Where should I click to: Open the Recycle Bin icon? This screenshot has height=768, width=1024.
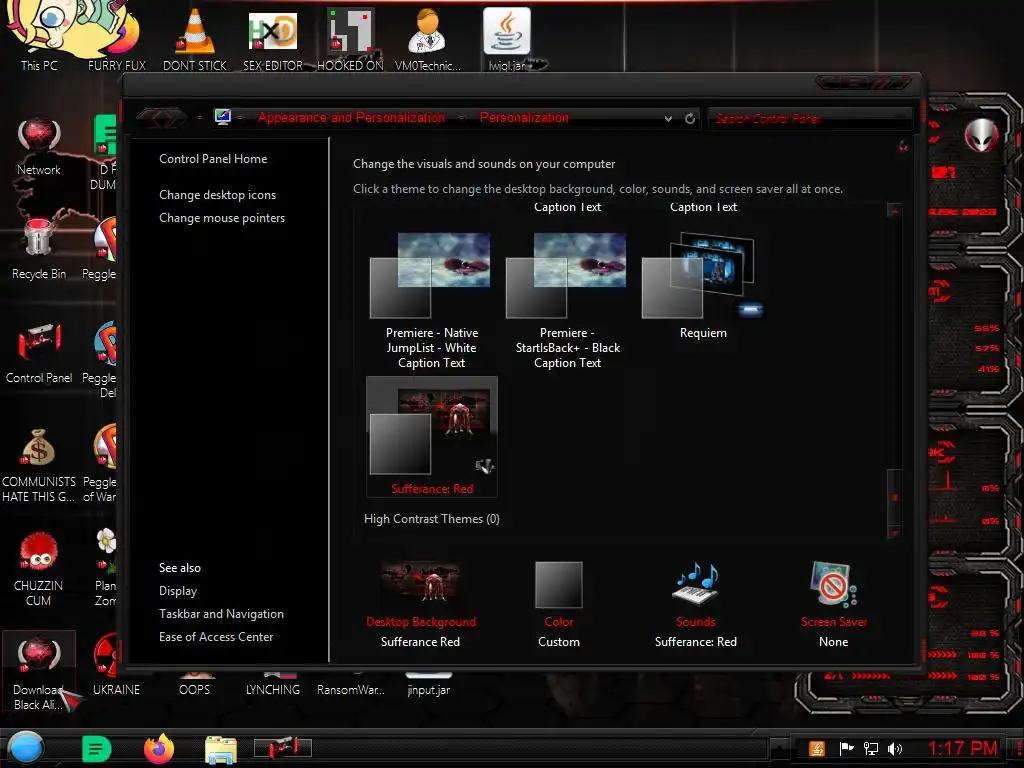(x=39, y=248)
